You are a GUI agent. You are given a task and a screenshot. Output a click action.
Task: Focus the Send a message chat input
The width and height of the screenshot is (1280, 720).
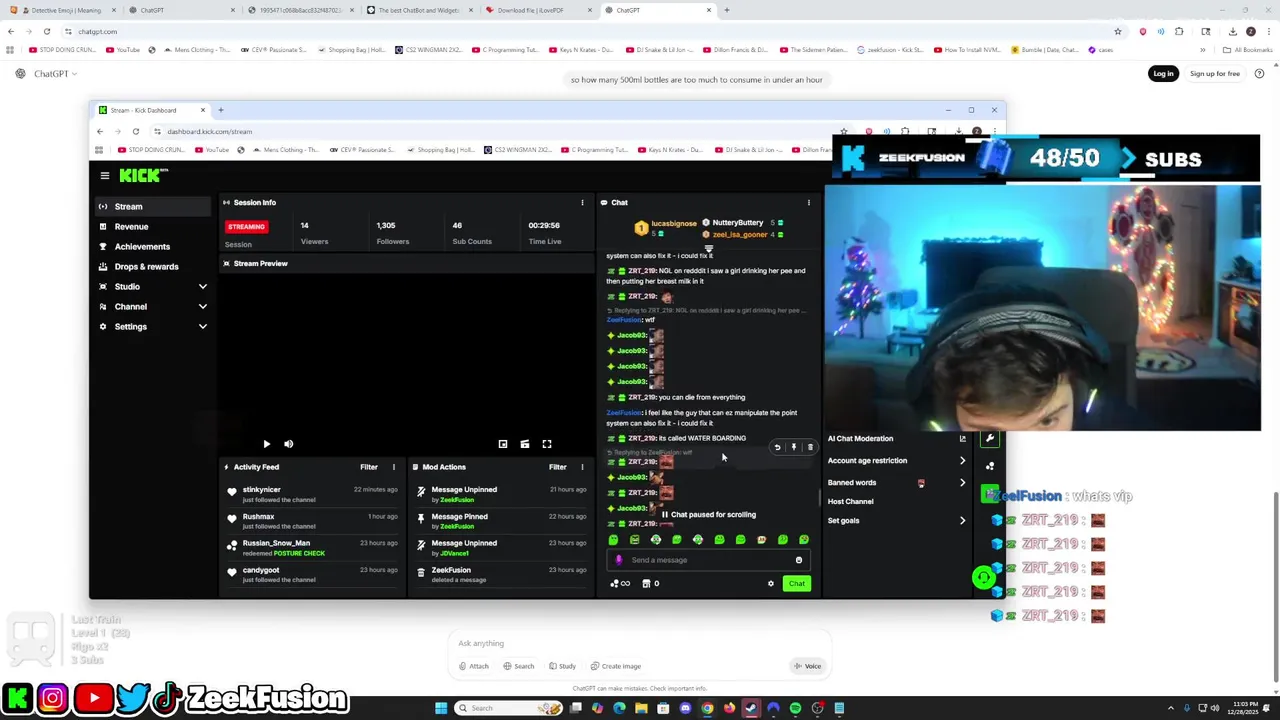[x=709, y=560]
